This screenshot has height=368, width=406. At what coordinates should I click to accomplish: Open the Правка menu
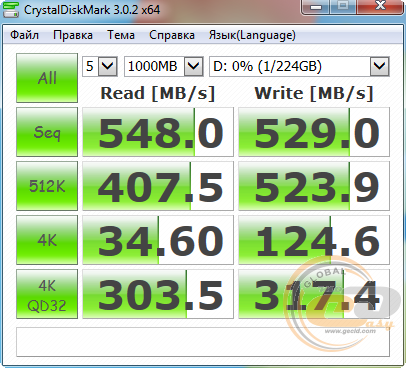[73, 35]
